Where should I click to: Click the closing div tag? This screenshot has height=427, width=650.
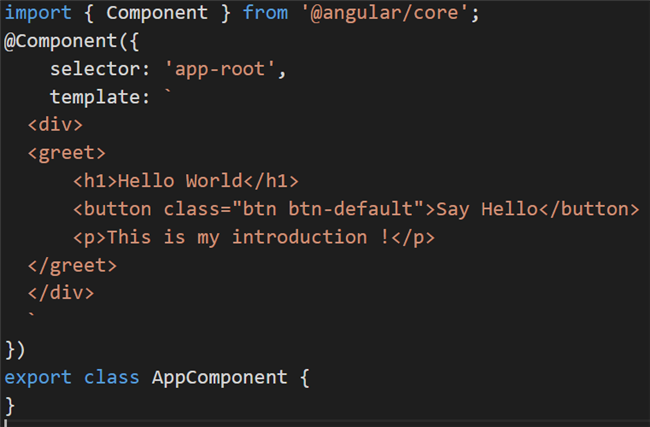(x=61, y=293)
